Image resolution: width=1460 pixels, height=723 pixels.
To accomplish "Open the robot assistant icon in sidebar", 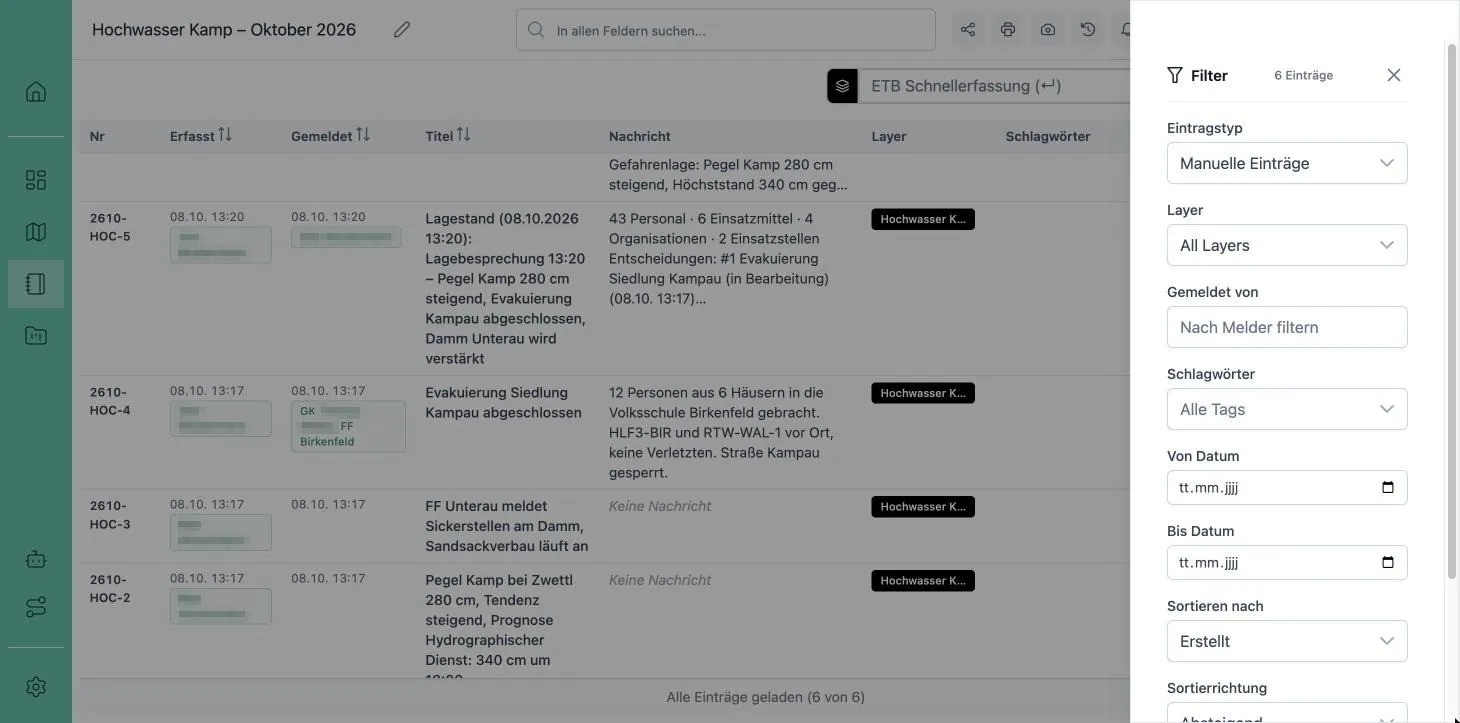I will tap(36, 559).
